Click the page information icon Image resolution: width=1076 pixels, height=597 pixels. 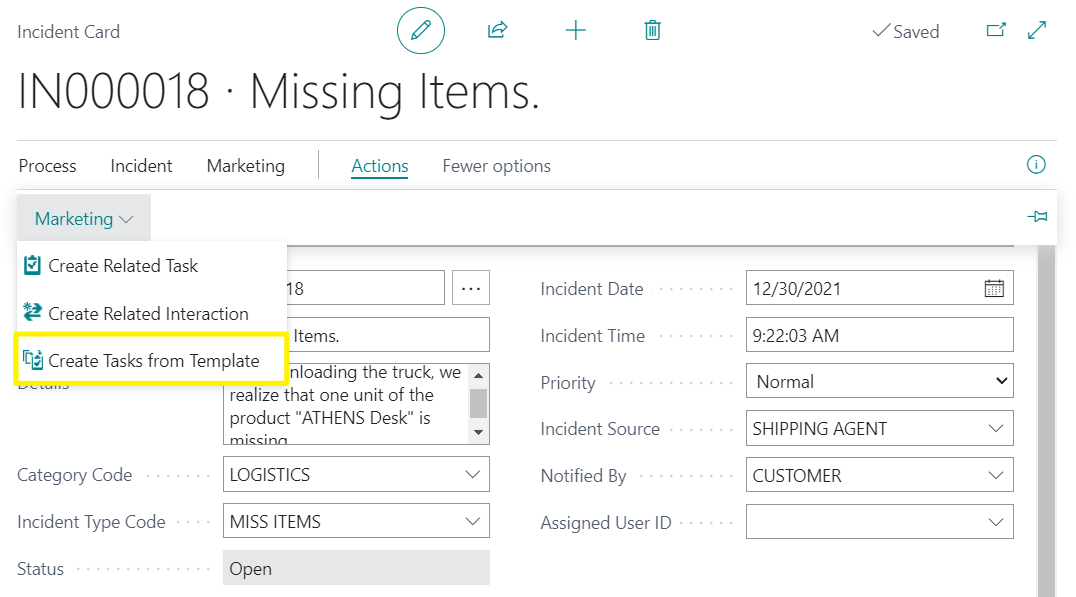(x=1036, y=165)
